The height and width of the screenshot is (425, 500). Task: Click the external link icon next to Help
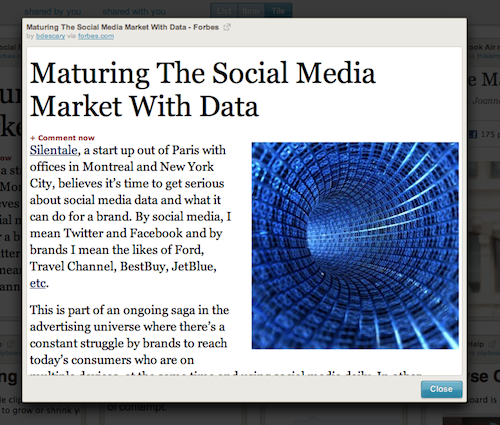[492, 344]
